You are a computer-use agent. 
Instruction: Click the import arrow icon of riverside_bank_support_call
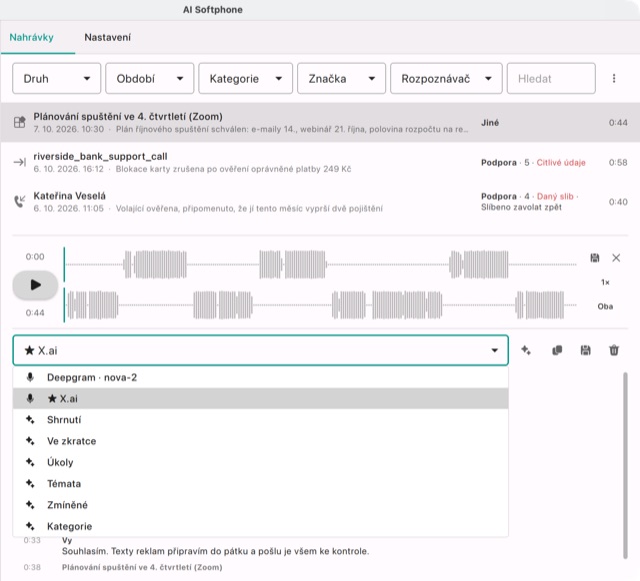pyautogui.click(x=20, y=162)
